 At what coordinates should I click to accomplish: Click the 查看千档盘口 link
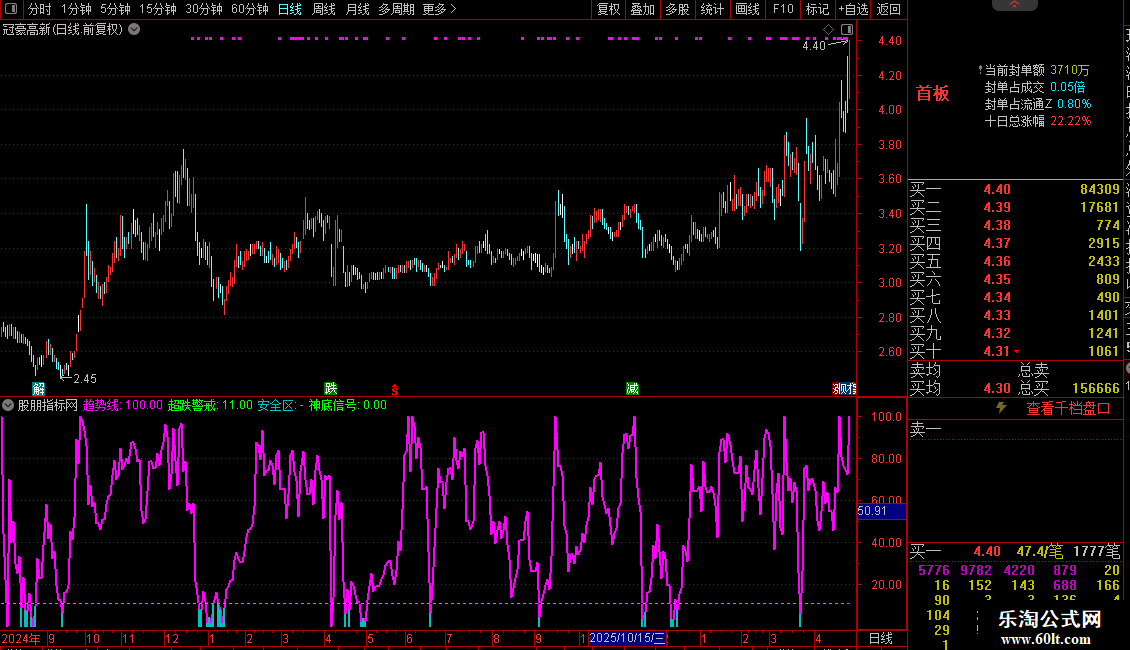click(x=1068, y=409)
